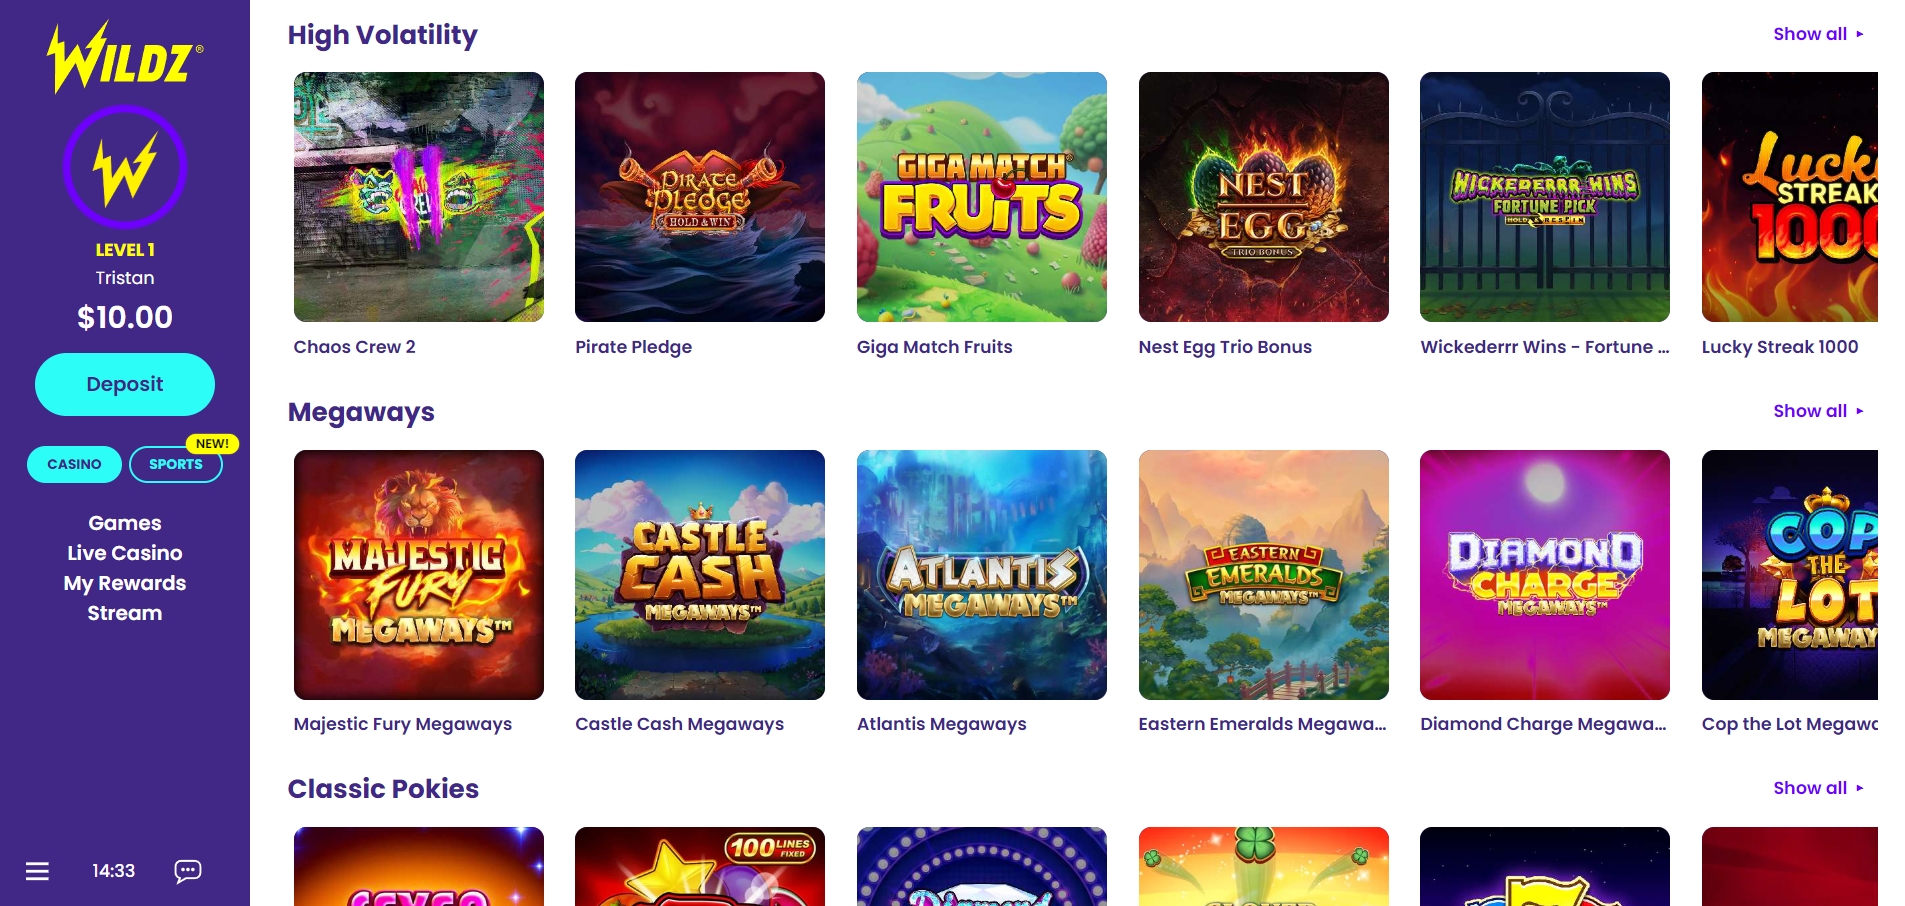Open My Rewards page
This screenshot has height=906, width=1905.
[125, 583]
